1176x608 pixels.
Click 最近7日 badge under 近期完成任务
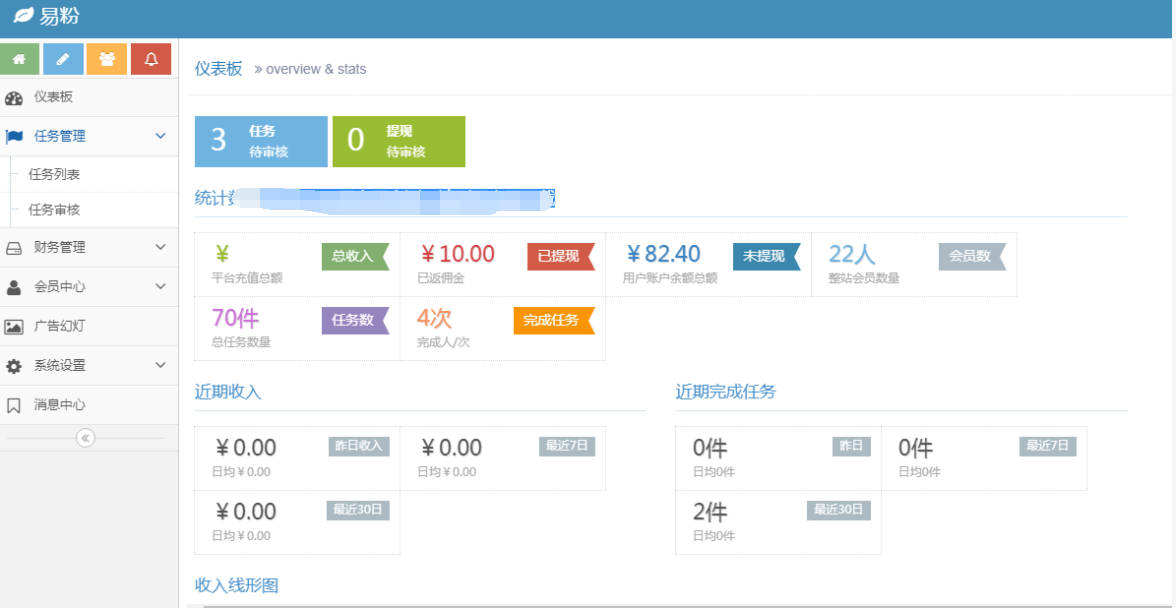click(x=1048, y=446)
